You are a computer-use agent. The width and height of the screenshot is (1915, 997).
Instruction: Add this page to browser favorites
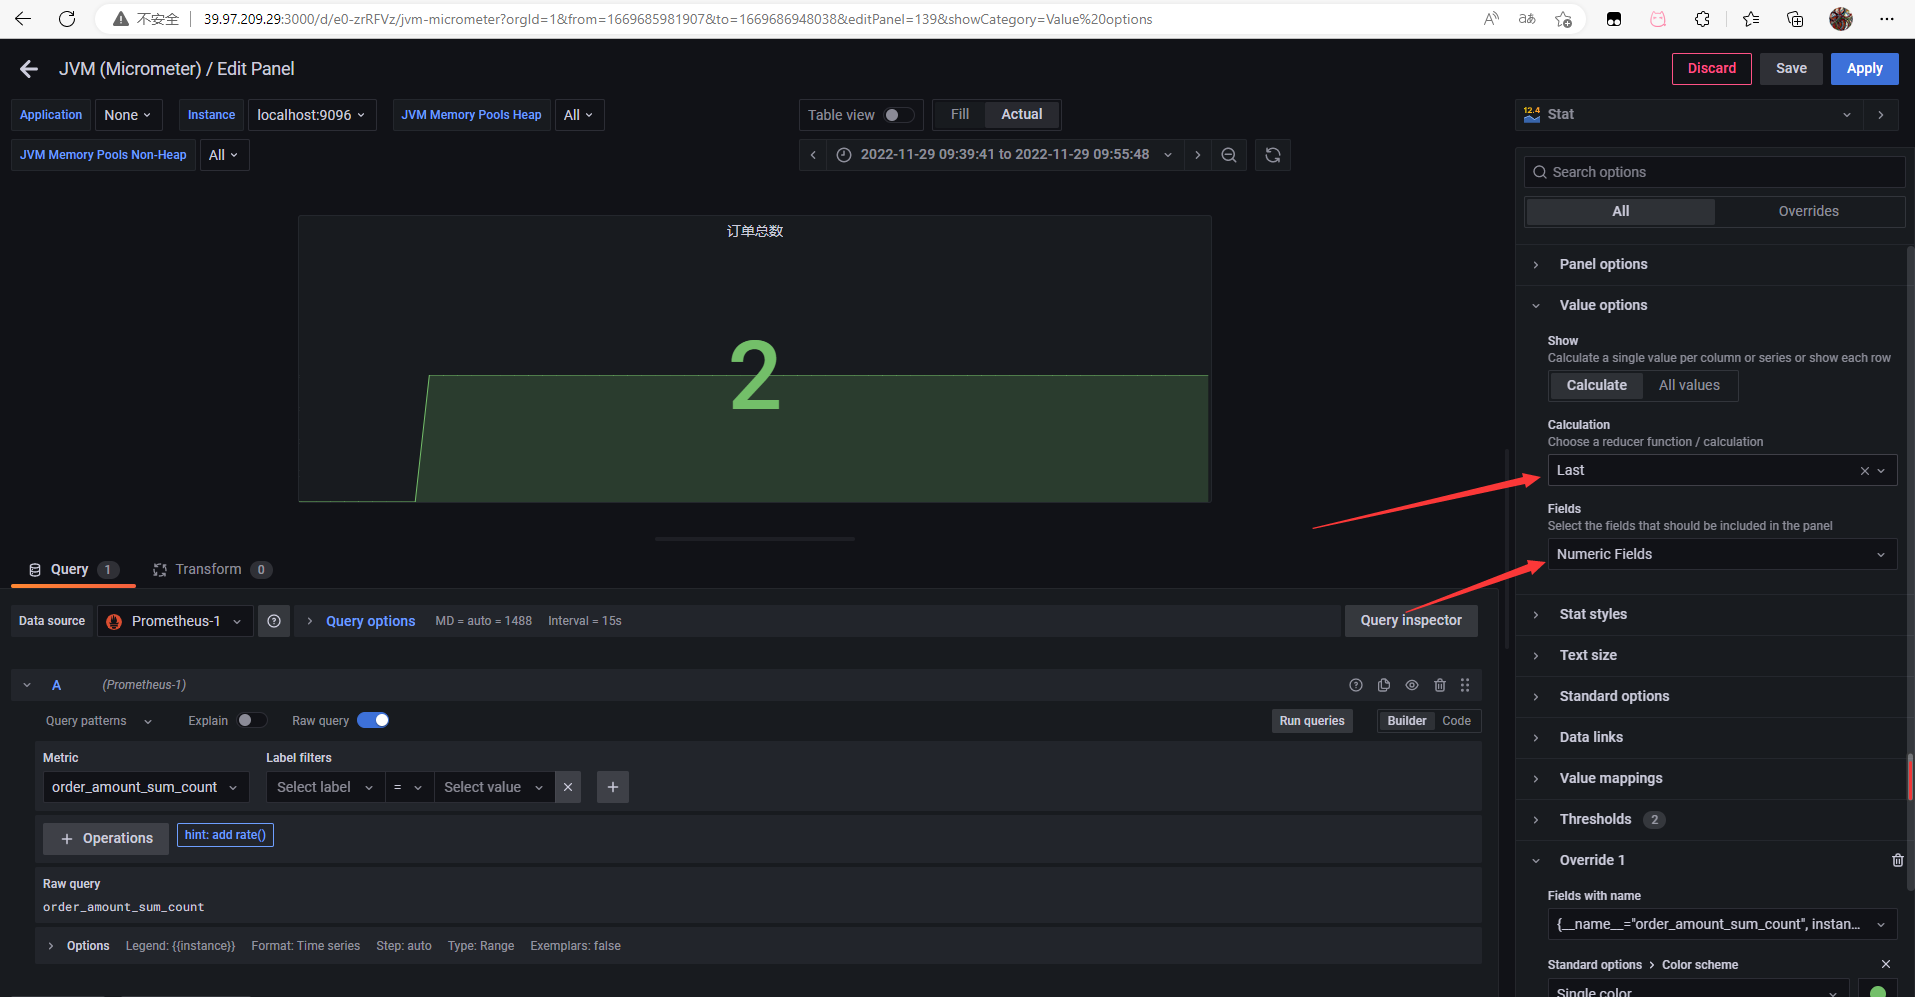(1564, 19)
